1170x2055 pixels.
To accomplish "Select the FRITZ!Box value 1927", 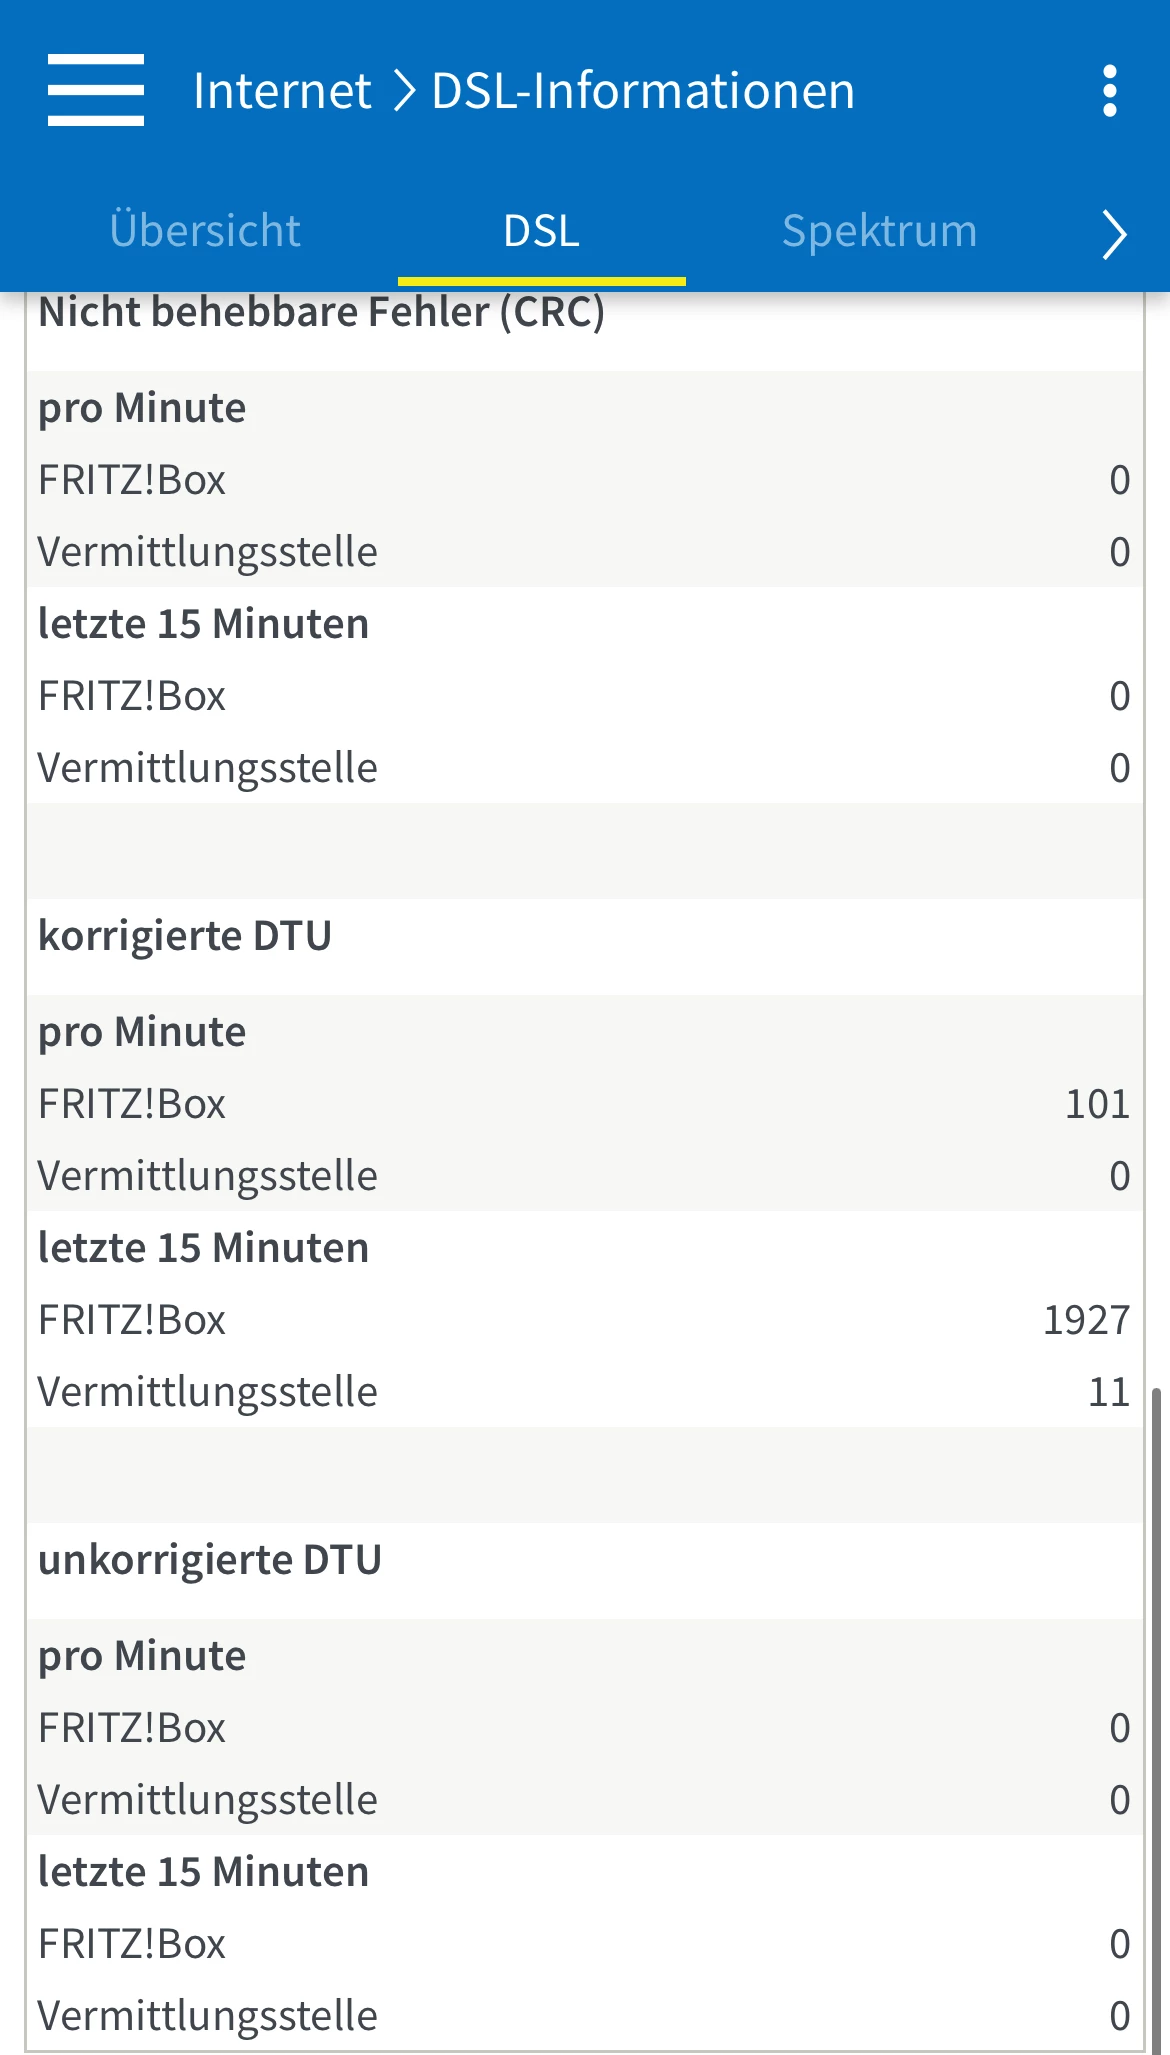I will point(1086,1320).
